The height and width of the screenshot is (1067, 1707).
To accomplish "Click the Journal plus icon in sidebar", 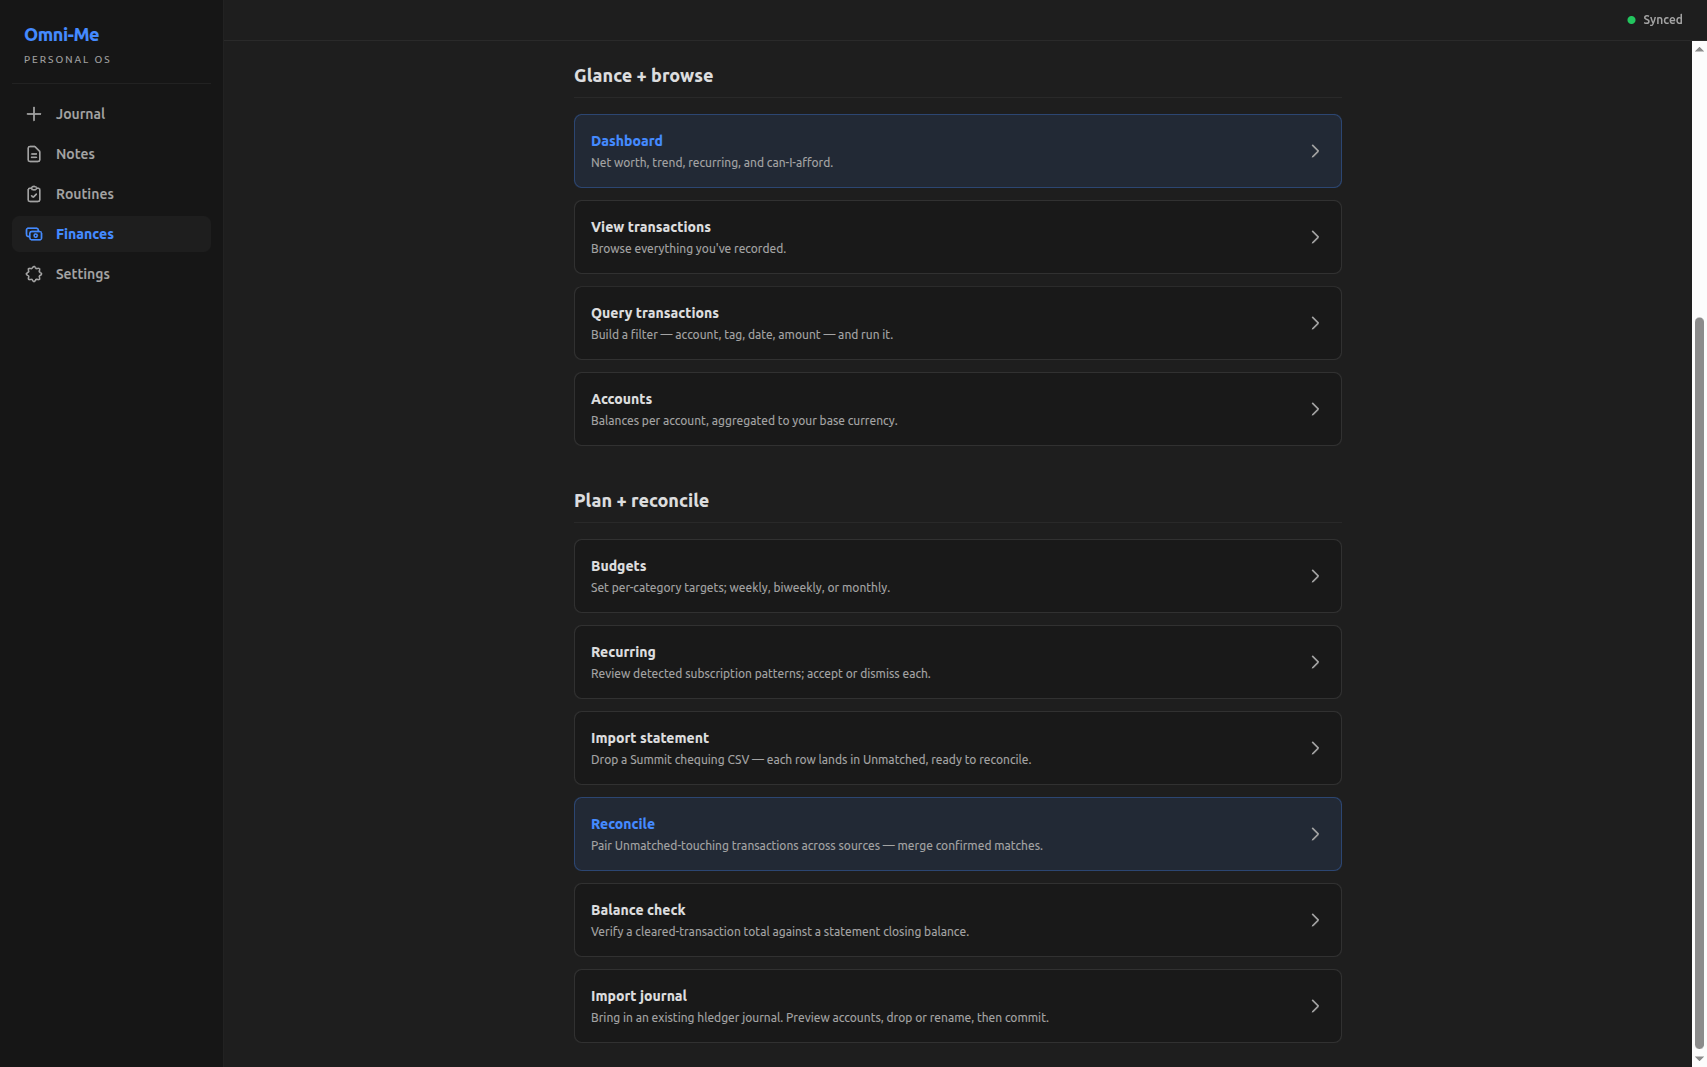I will pos(34,114).
